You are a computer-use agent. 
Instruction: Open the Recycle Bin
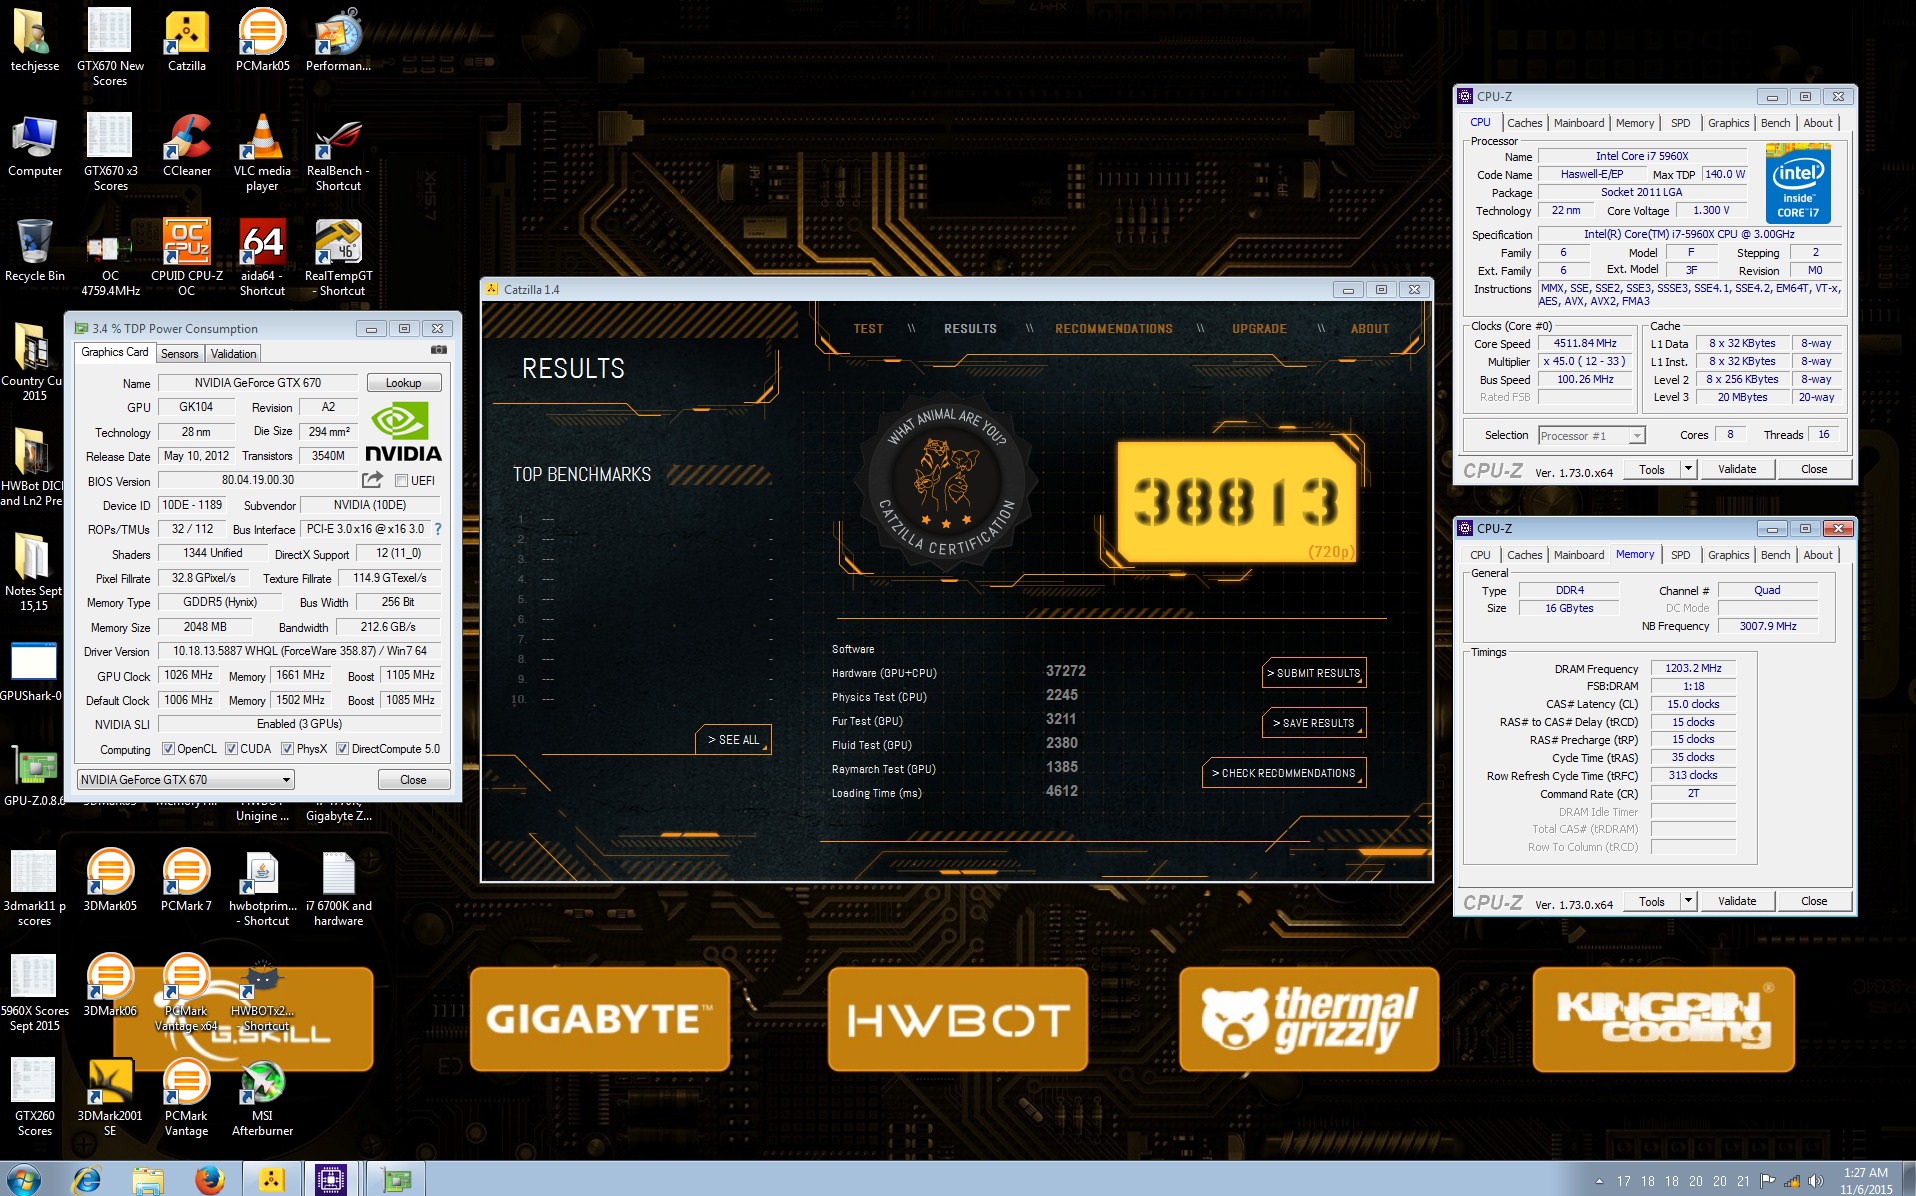coord(35,251)
